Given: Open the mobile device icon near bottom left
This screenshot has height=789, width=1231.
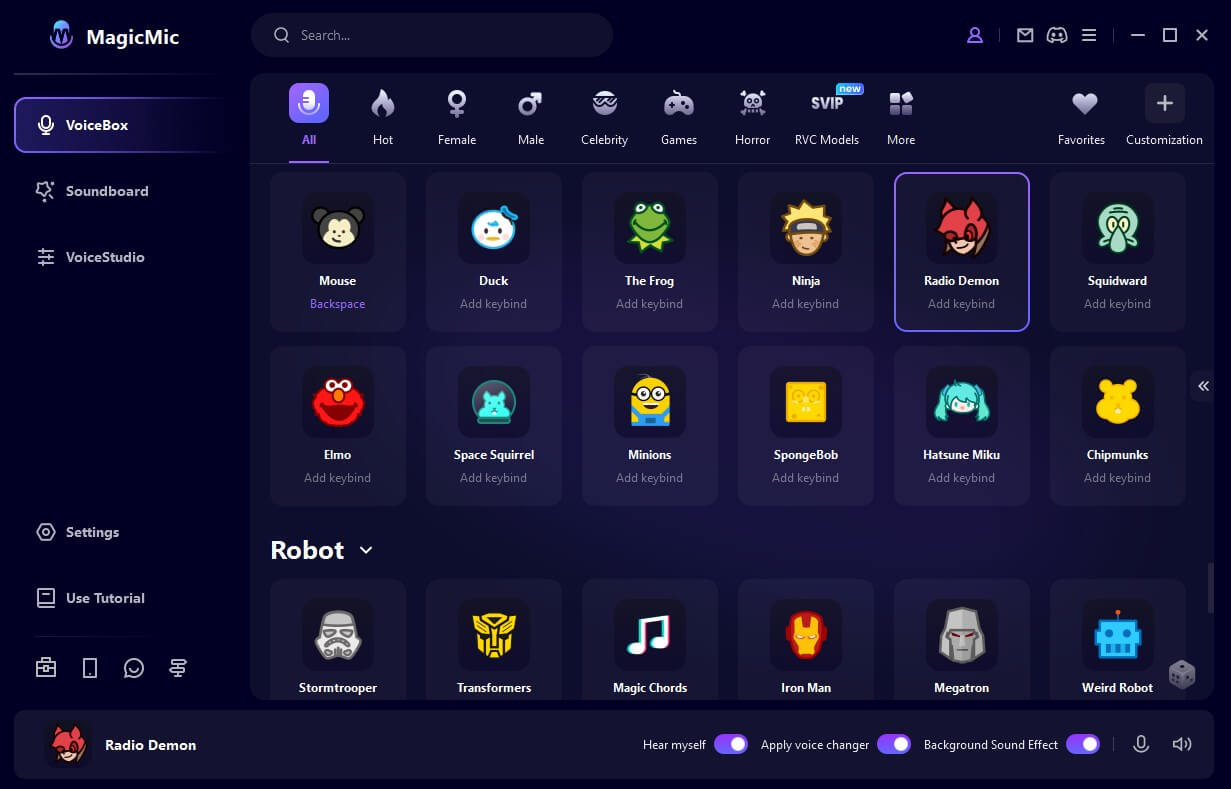Looking at the screenshot, I should tap(90, 667).
